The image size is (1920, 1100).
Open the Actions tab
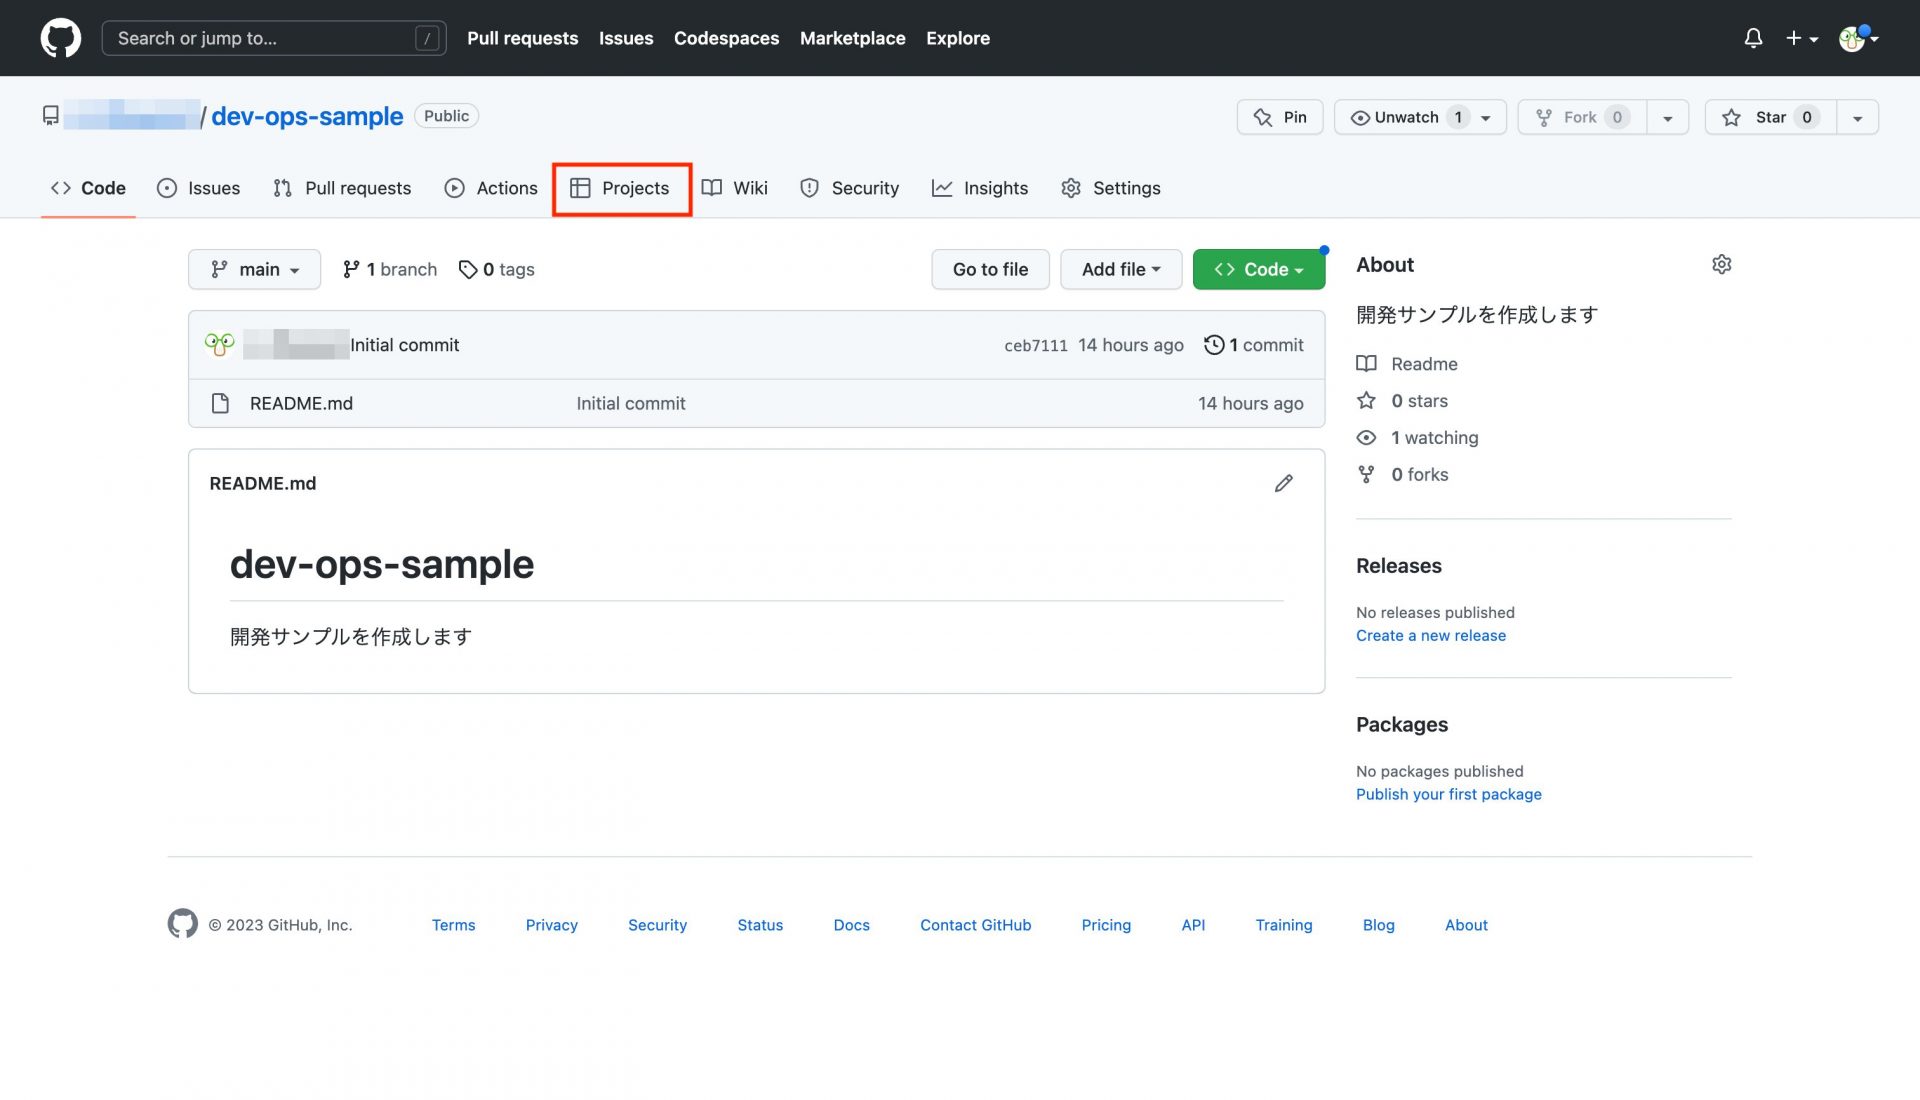(x=491, y=188)
